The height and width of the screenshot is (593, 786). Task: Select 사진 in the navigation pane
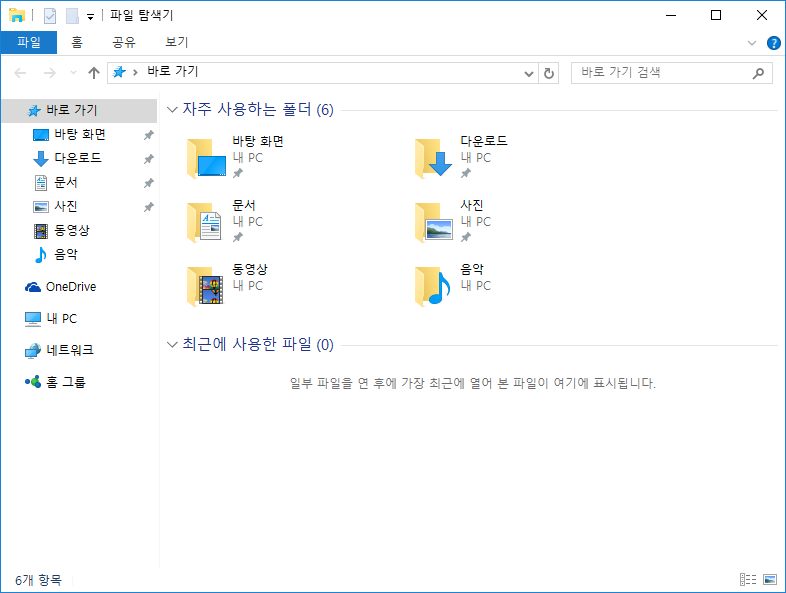[x=79, y=207]
